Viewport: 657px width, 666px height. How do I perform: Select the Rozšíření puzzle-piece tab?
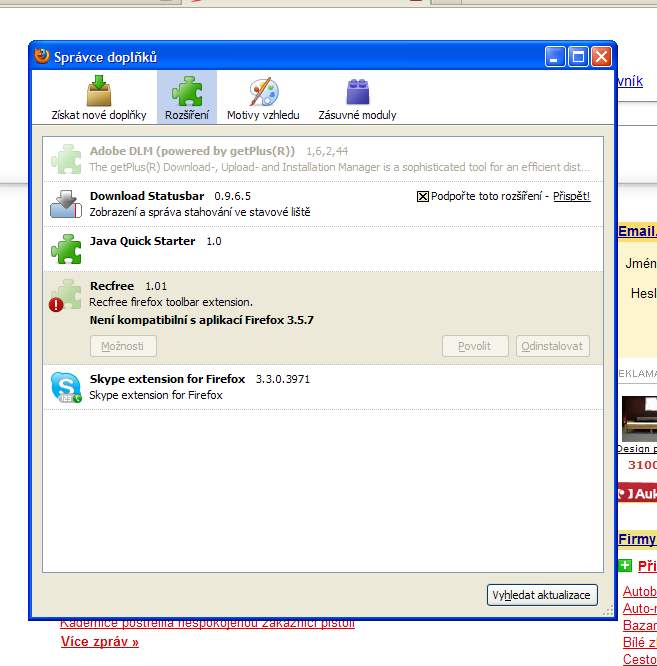click(187, 98)
